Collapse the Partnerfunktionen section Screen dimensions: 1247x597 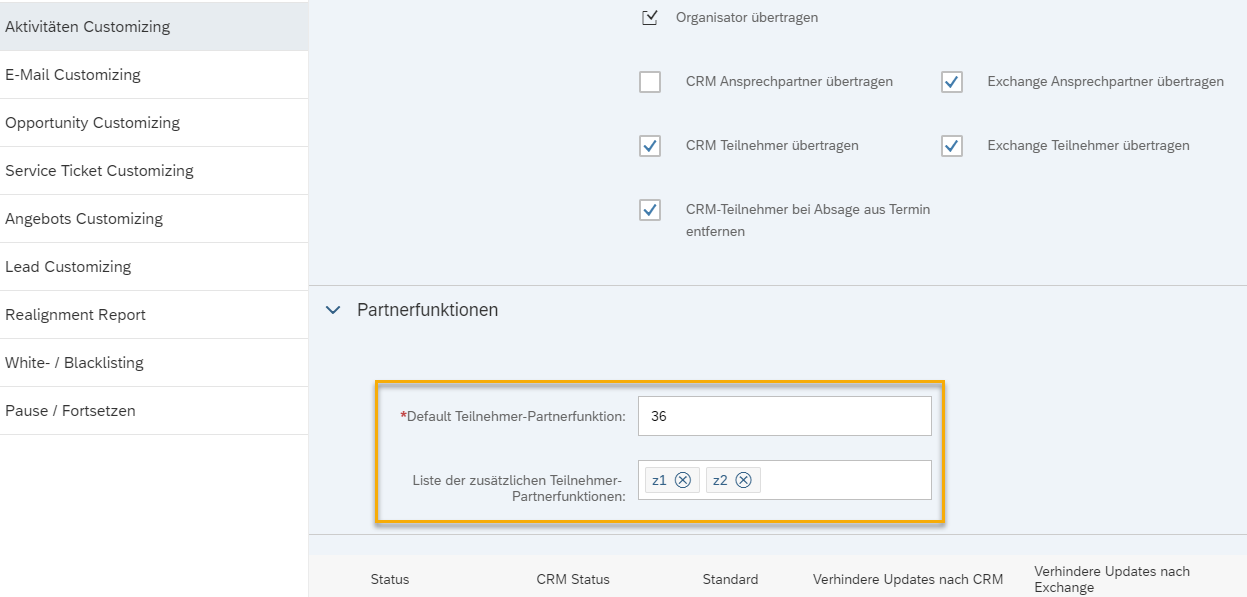pos(334,311)
